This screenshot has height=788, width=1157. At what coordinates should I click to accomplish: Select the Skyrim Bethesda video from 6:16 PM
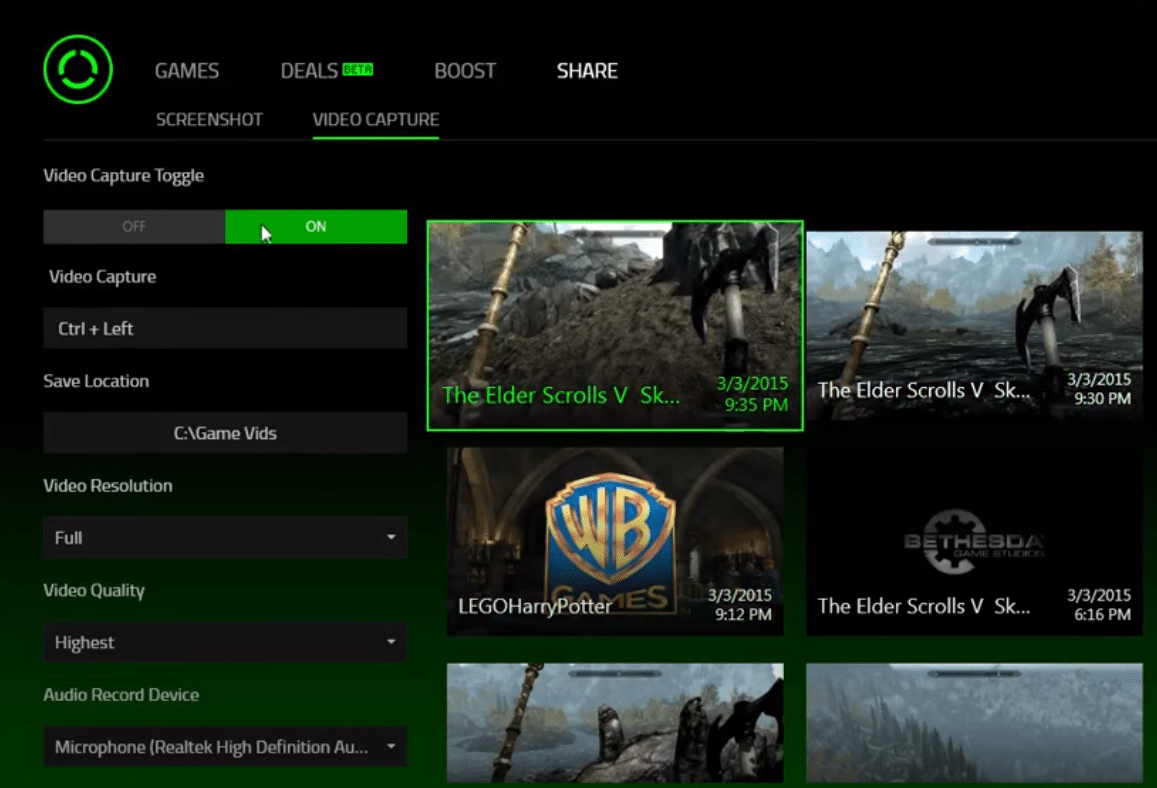point(974,541)
